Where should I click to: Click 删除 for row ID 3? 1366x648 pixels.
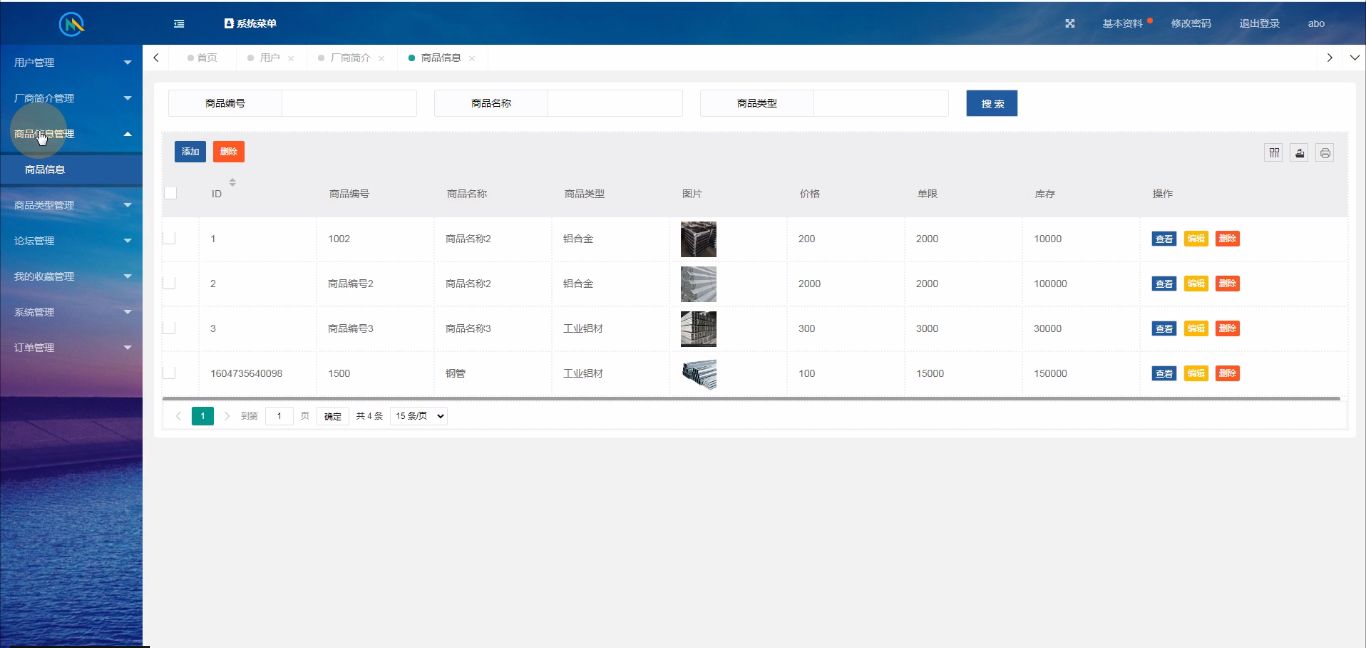[1228, 328]
